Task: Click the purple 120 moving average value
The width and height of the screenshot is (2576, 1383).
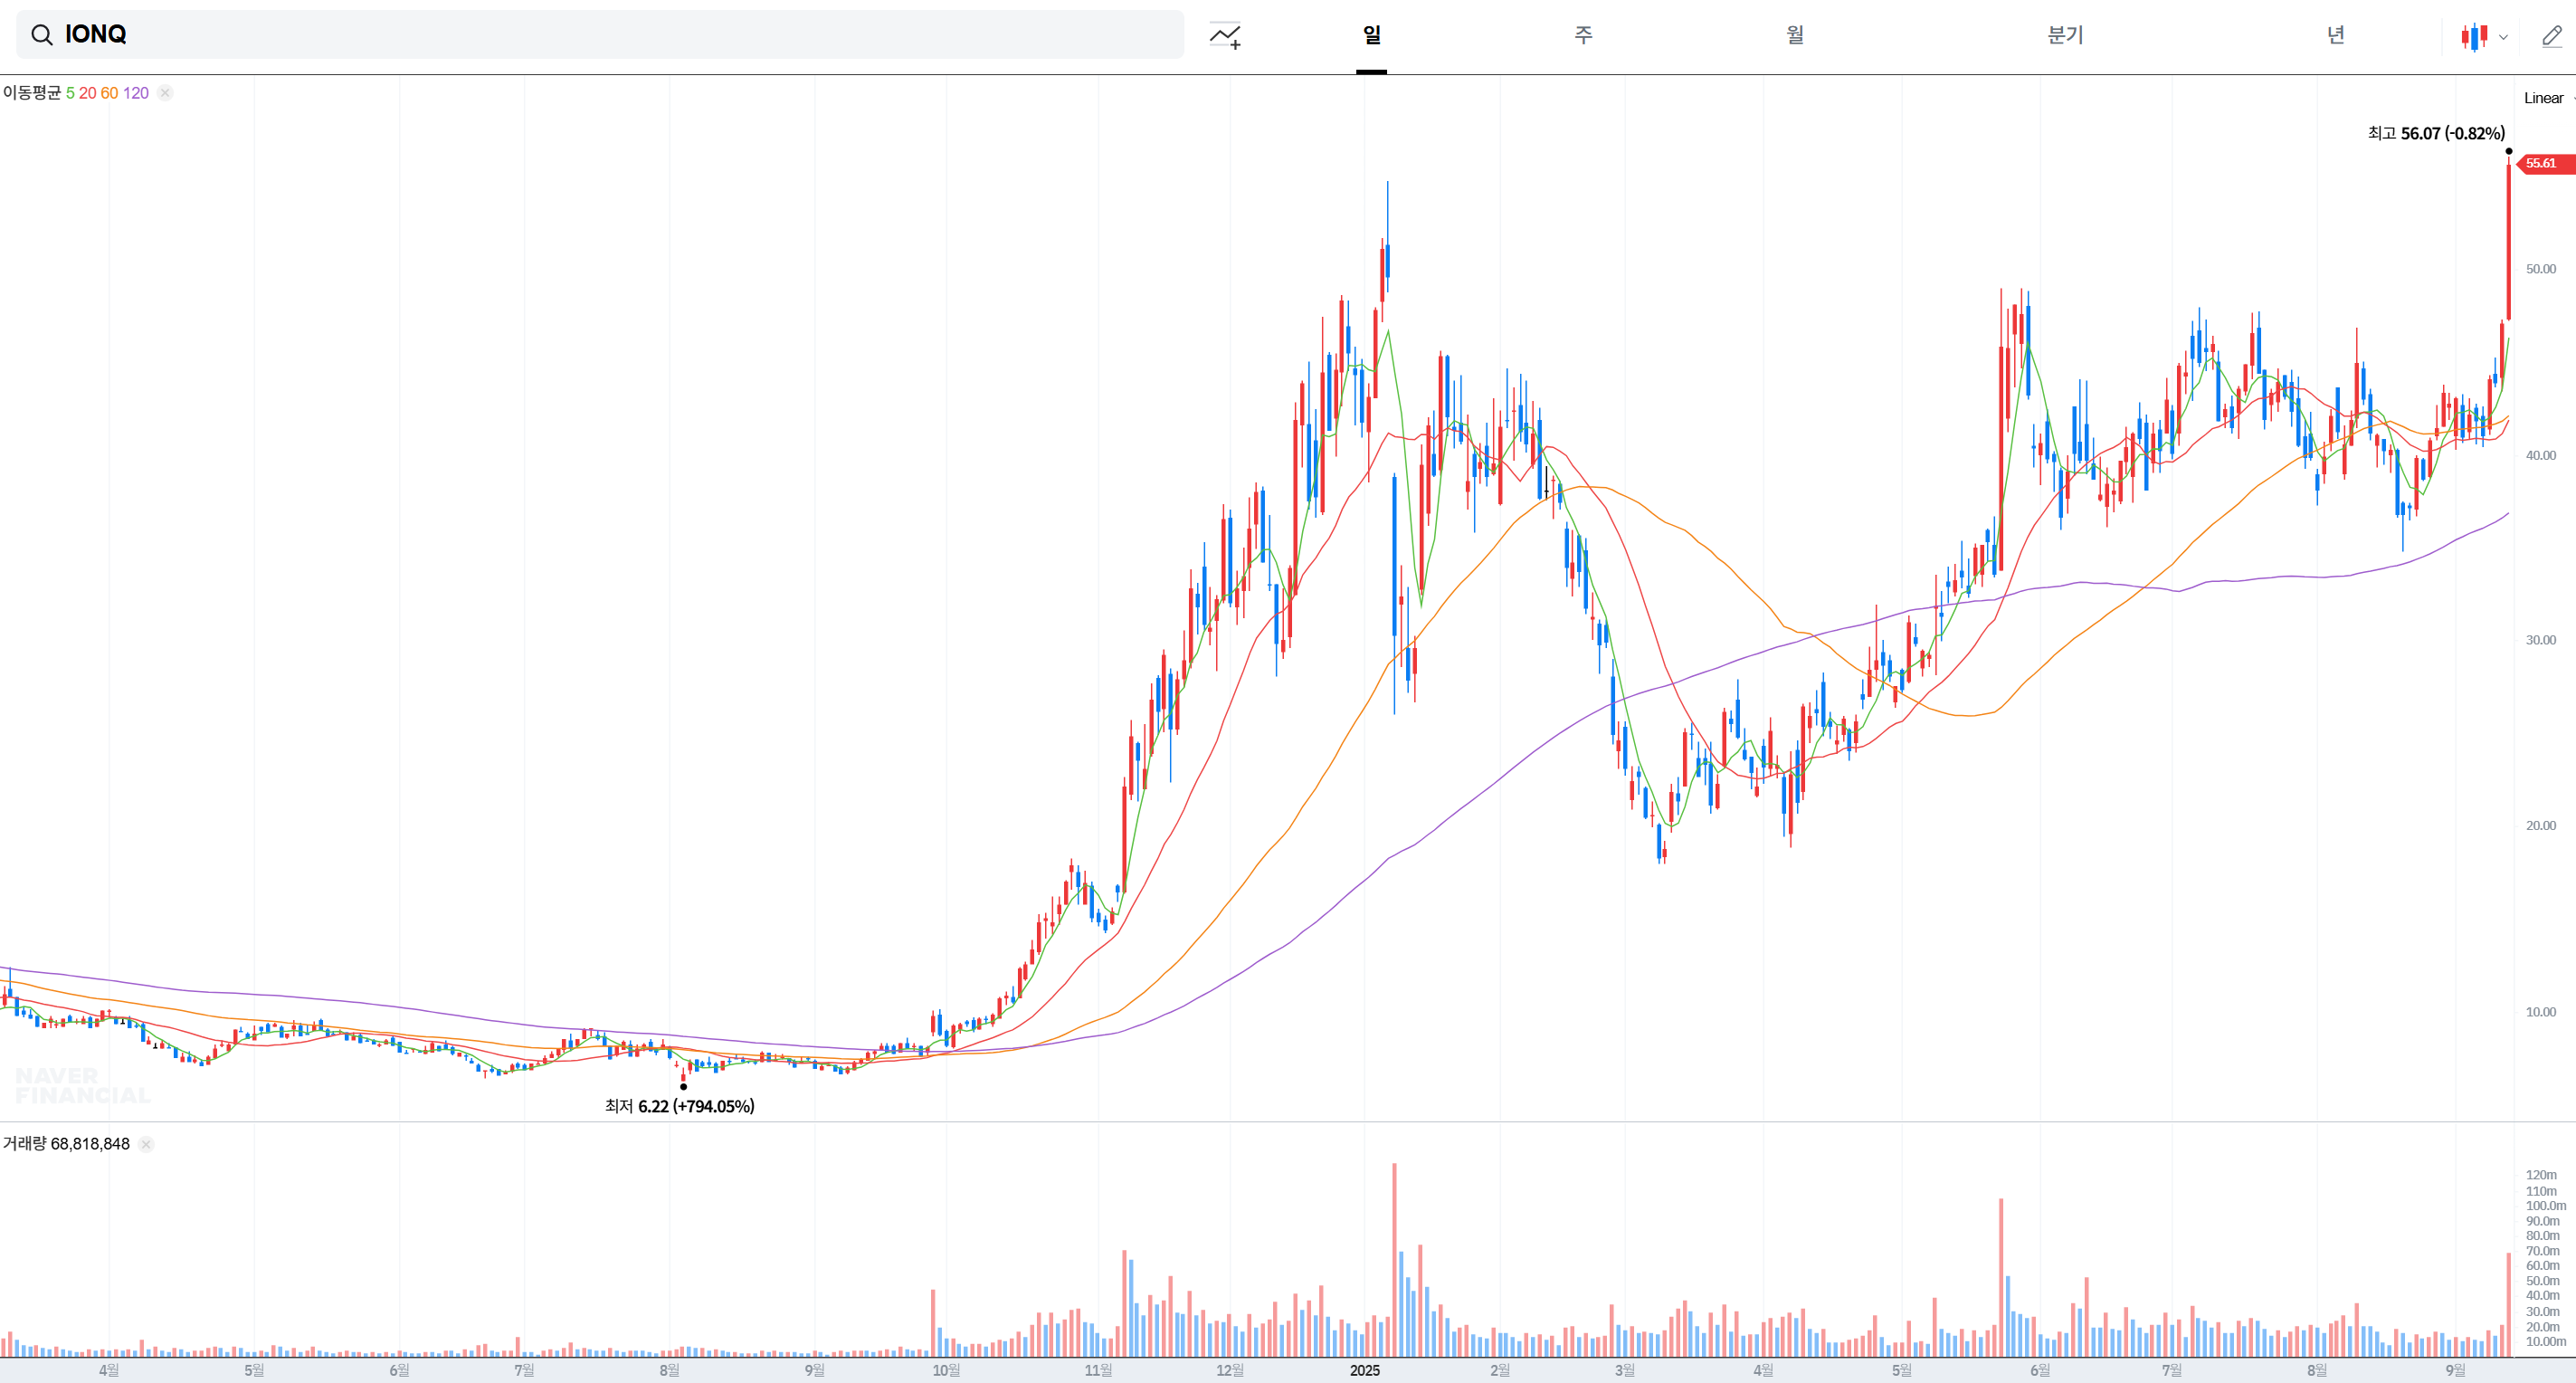Action: pos(136,93)
